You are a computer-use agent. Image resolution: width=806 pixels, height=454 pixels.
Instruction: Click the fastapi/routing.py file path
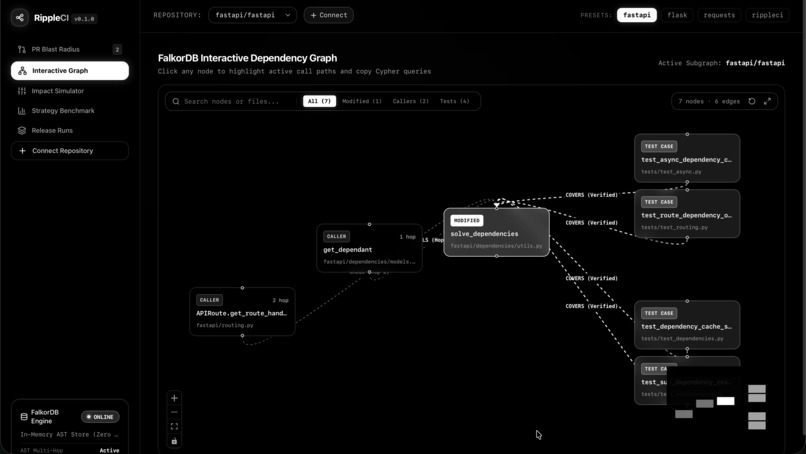click(x=225, y=325)
